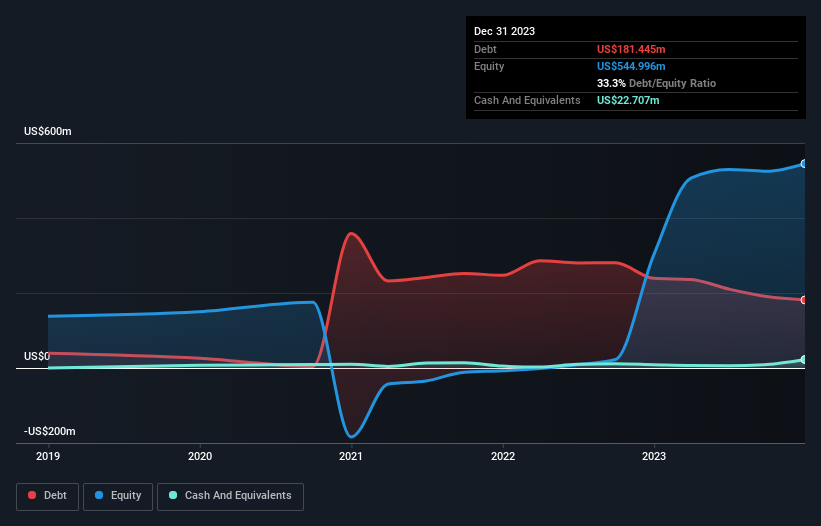
Task: Click the Debt endpoint marker at Dec 2023
Action: click(x=804, y=300)
